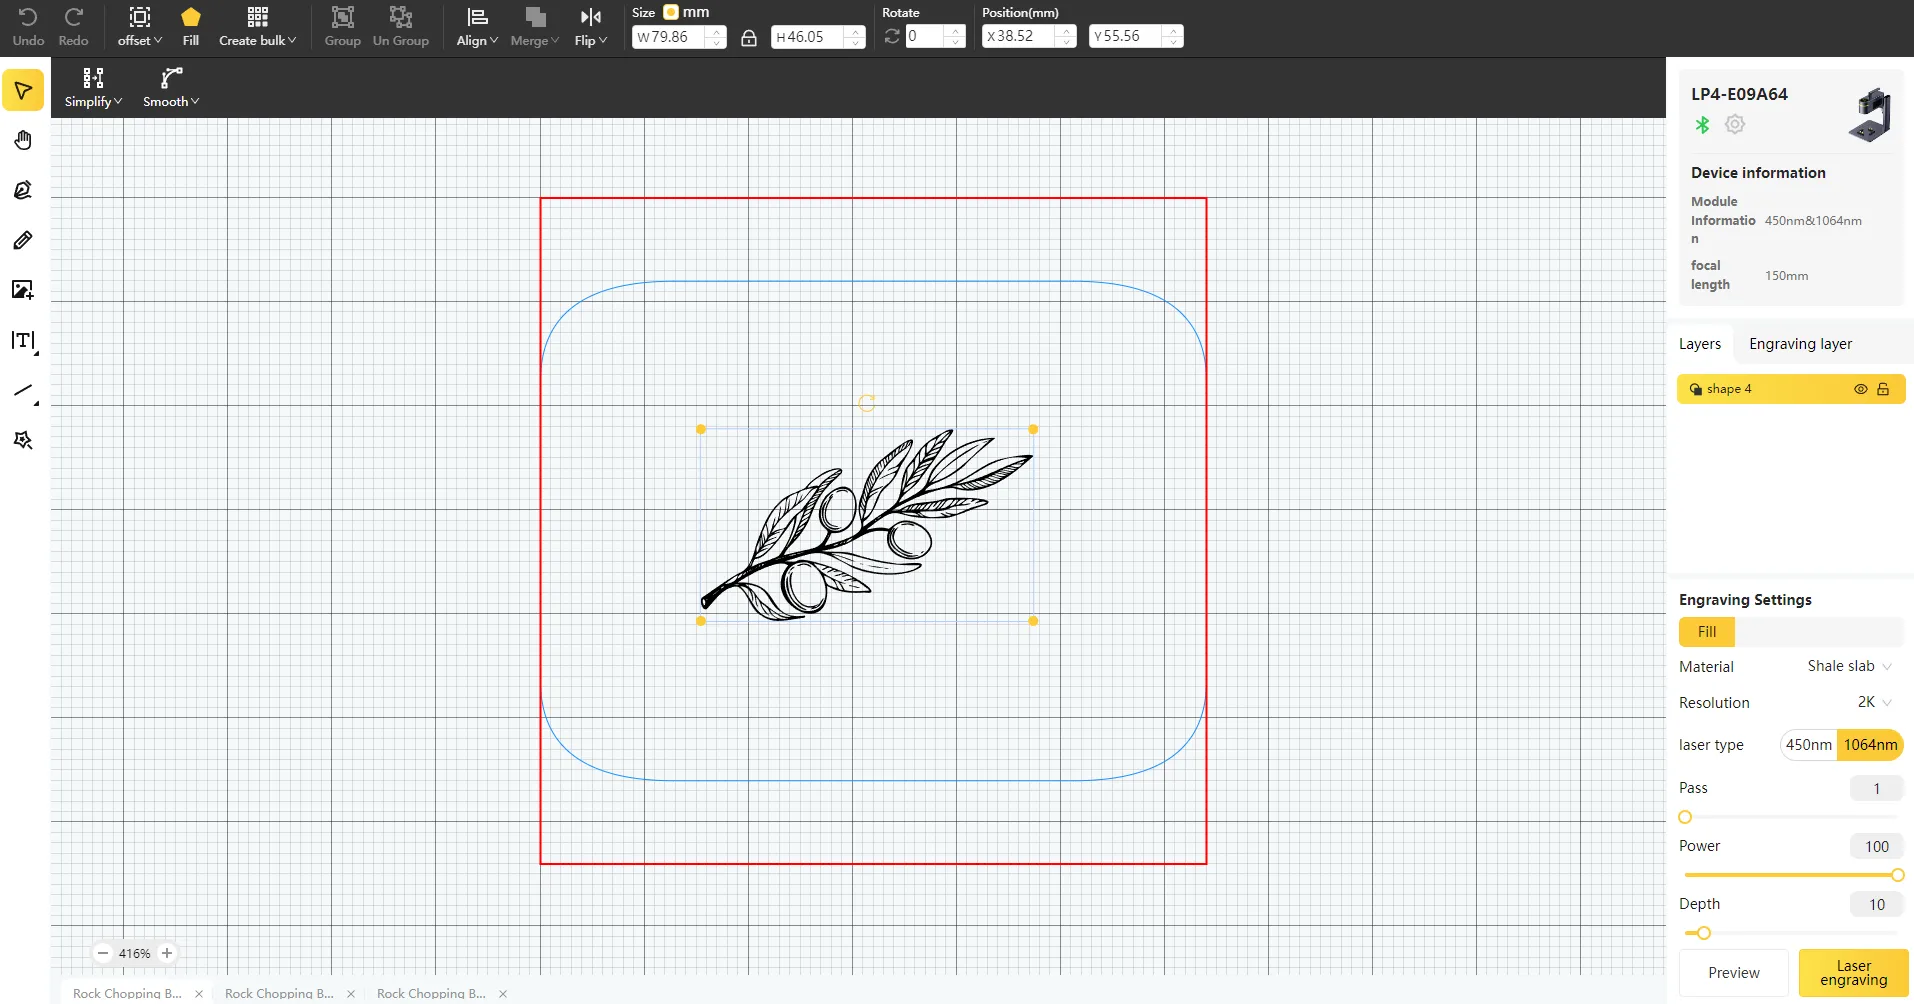Apply the Fill tool
The height and width of the screenshot is (1004, 1914).
[x=191, y=27]
